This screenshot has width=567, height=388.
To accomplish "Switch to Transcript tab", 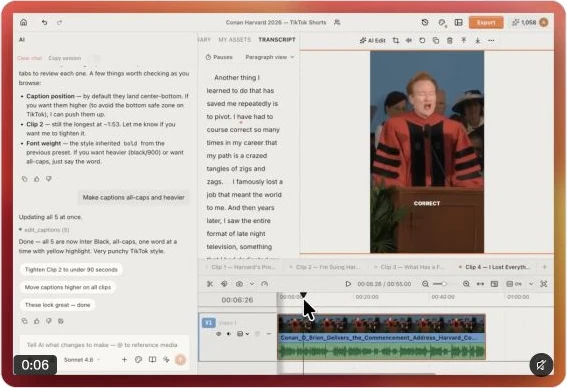I will coord(277,40).
